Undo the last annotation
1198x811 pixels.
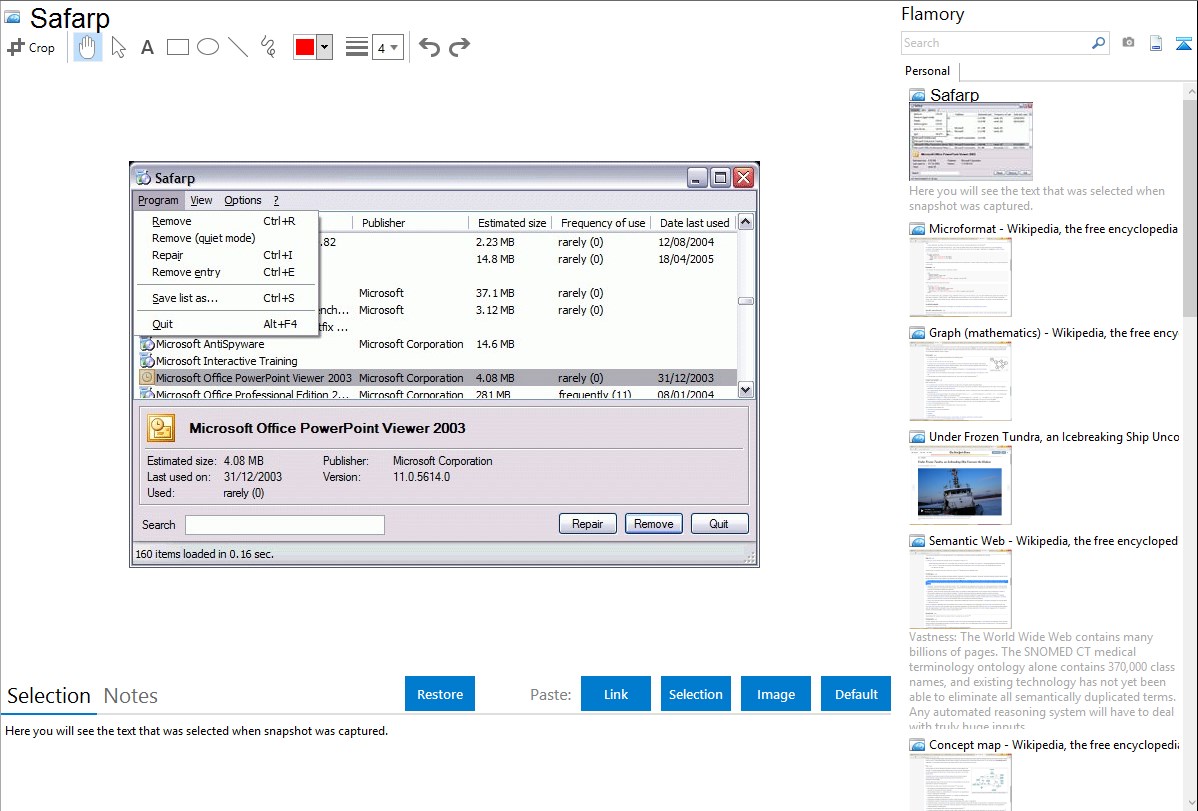point(429,47)
